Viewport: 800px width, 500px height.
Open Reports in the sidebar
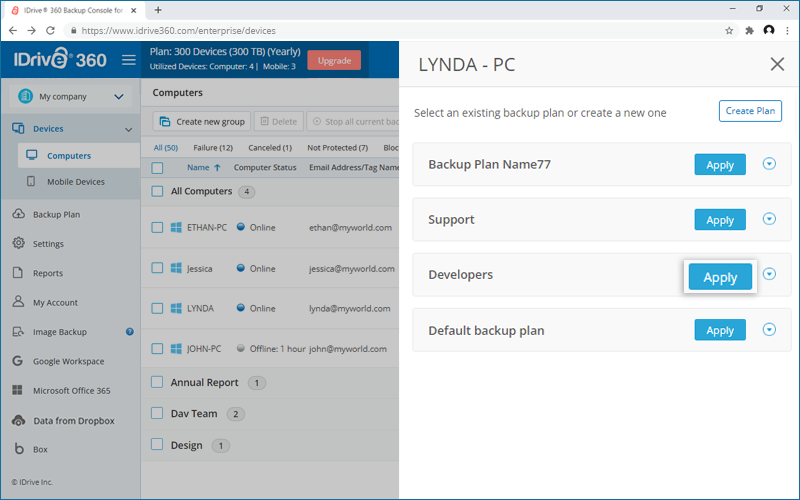(x=48, y=273)
